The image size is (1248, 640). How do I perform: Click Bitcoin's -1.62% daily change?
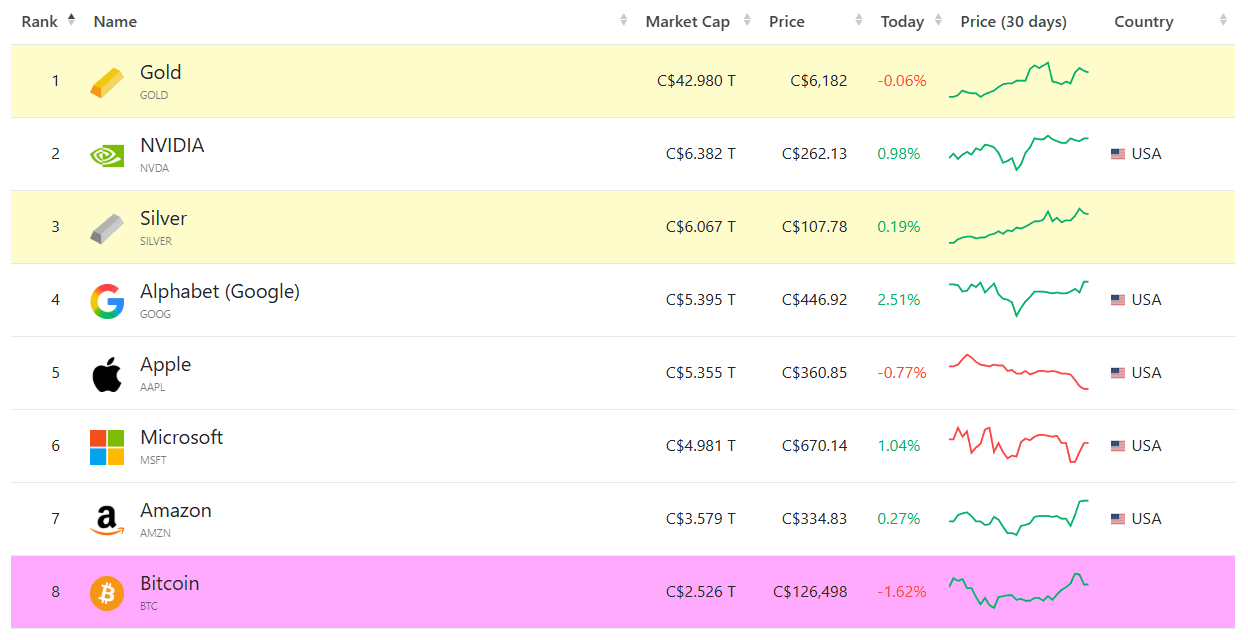pyautogui.click(x=902, y=592)
